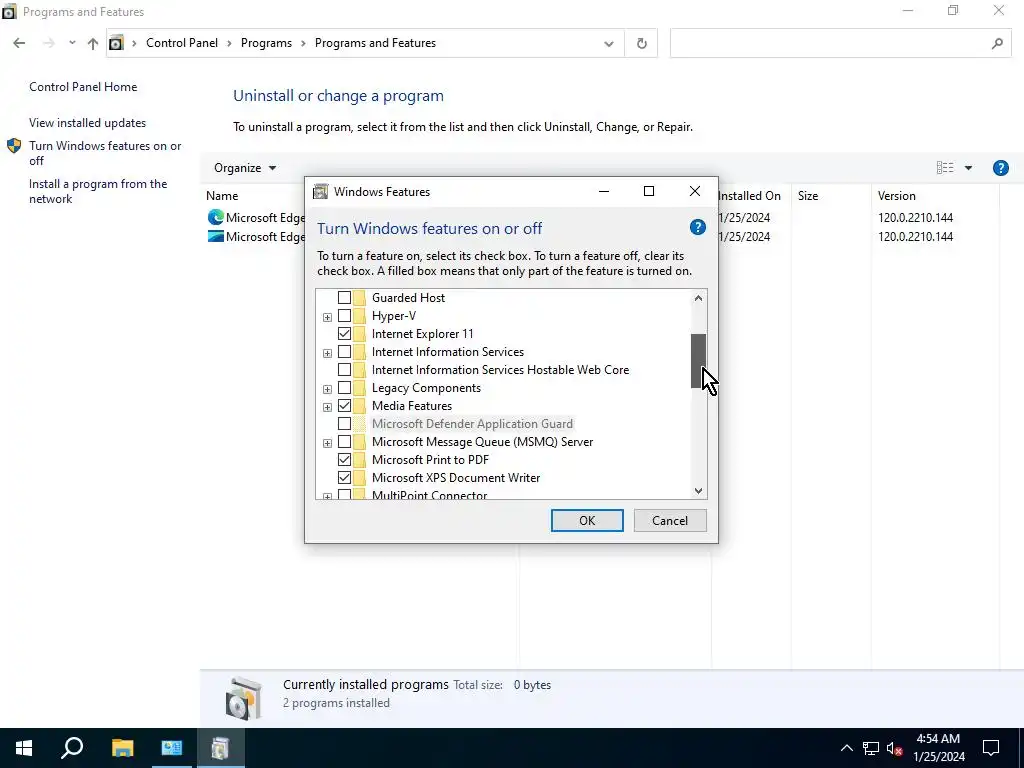1024x768 pixels.
Task: Open the Organize dropdown menu
Action: tap(245, 168)
